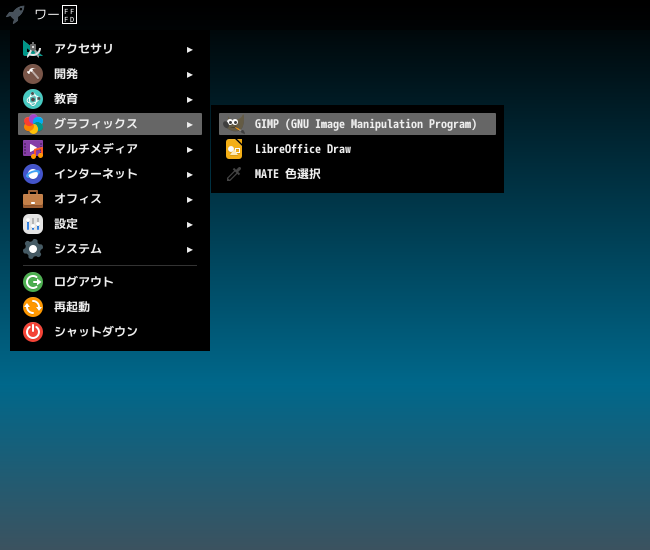Open the インターネット menu category
The width and height of the screenshot is (650, 550).
click(110, 174)
